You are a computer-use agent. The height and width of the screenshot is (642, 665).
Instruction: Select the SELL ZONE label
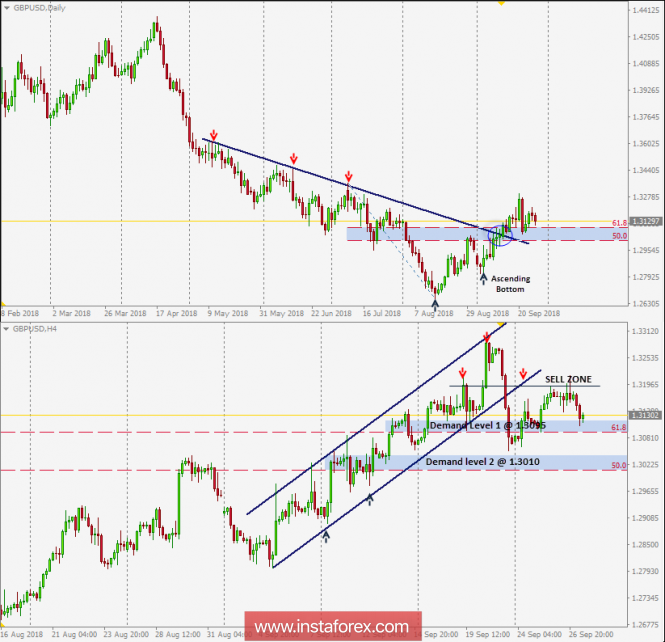pyautogui.click(x=568, y=379)
